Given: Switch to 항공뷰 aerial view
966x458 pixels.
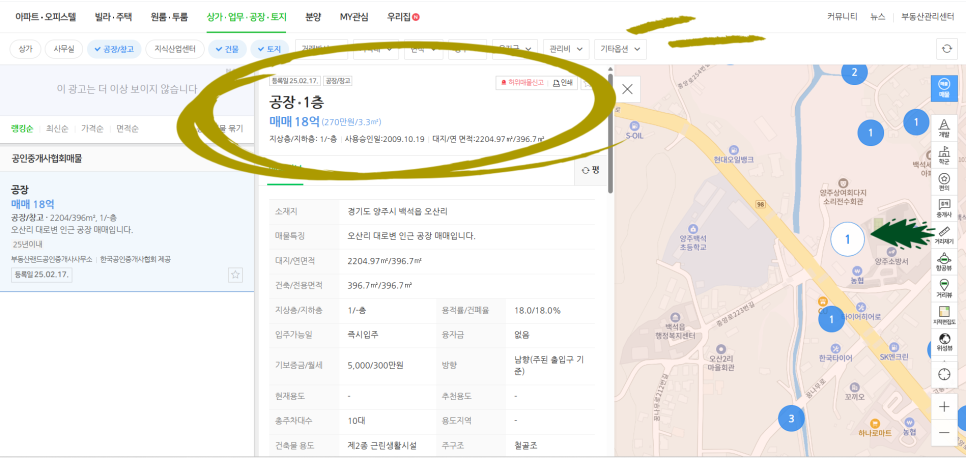Looking at the screenshot, I should click(x=943, y=263).
